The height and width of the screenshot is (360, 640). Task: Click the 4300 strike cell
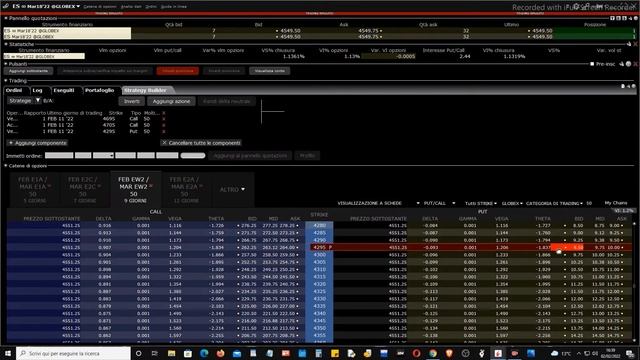tap(319, 255)
